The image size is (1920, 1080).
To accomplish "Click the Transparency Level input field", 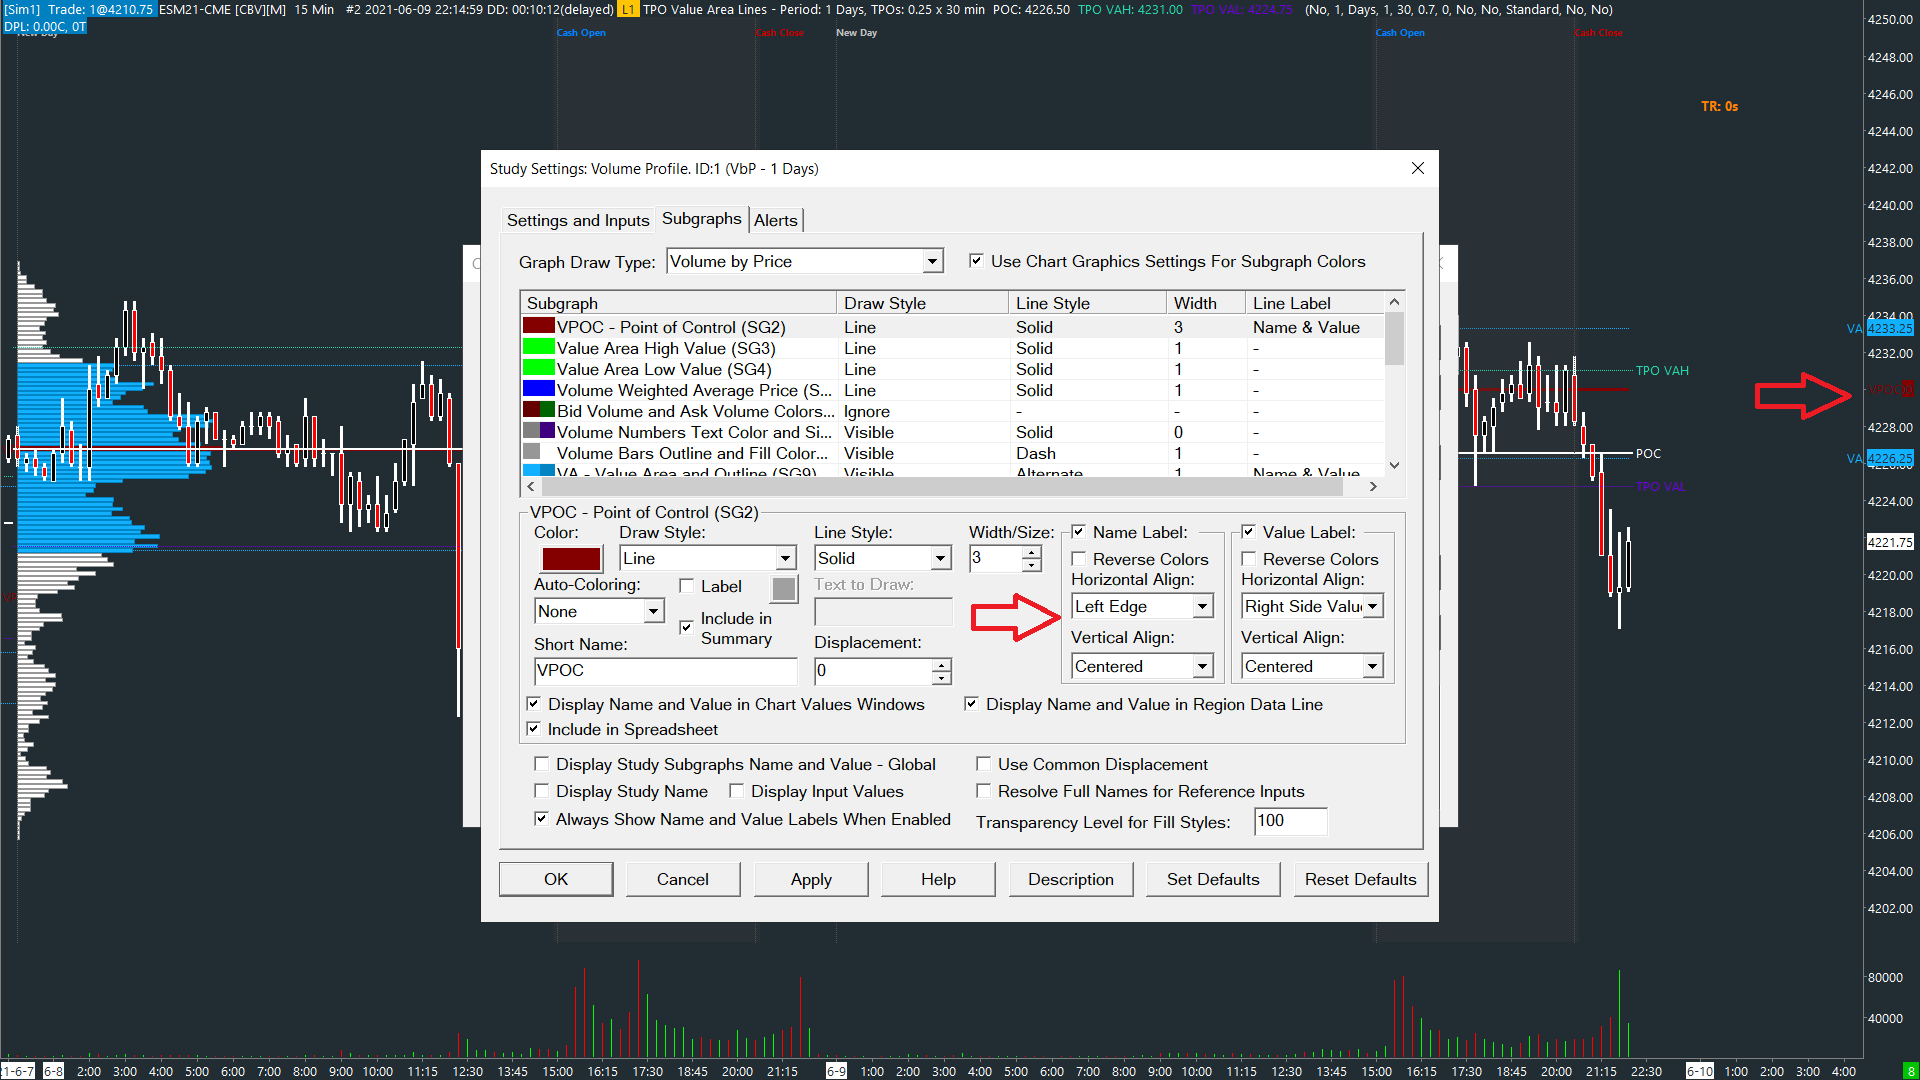I will pyautogui.click(x=1291, y=821).
